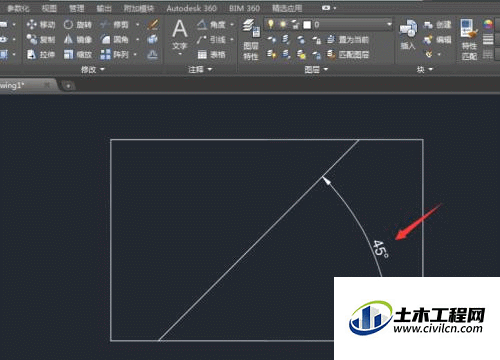Select the Move (移动) tool
The image size is (500, 360).
click(x=40, y=24)
